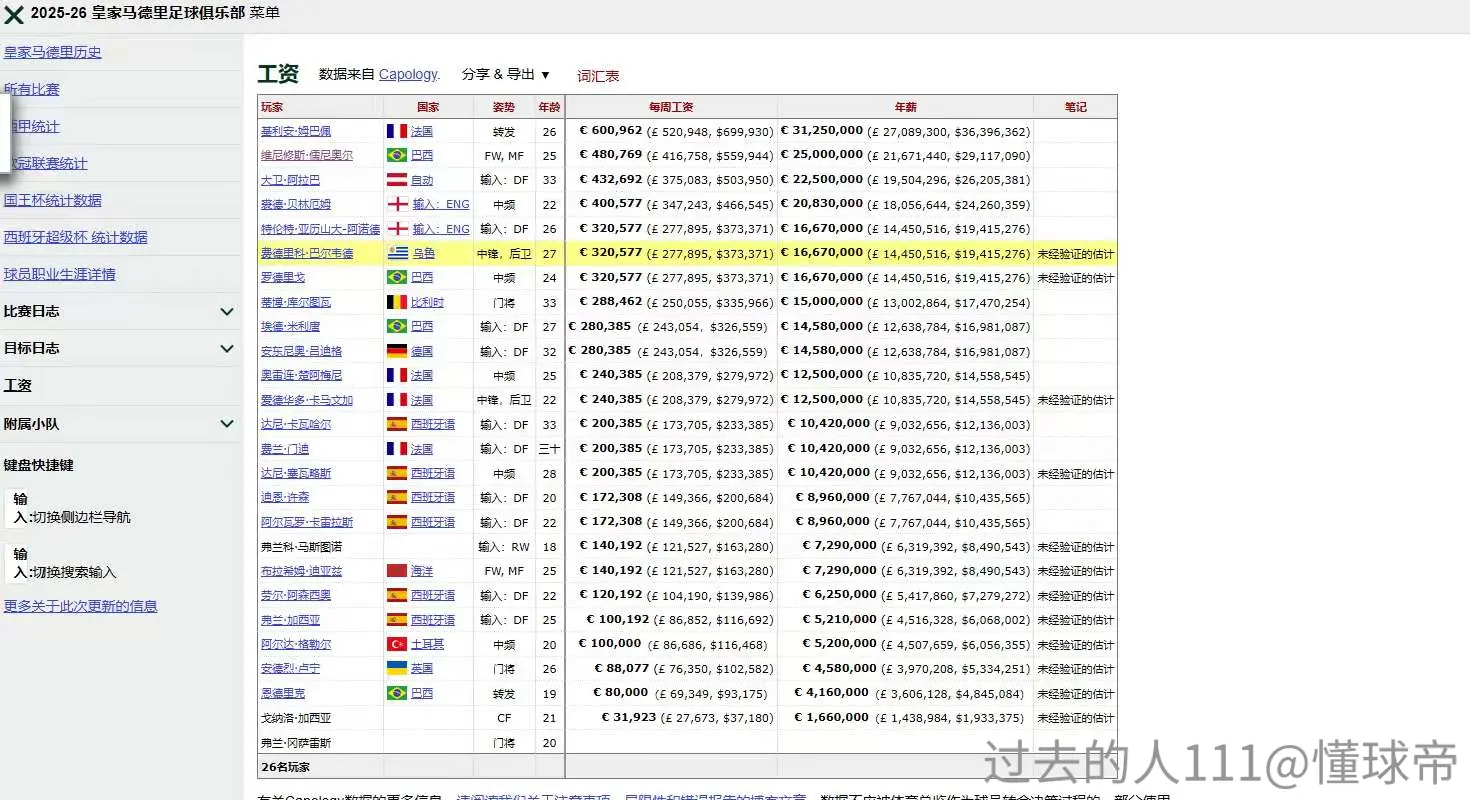The image size is (1470, 800).
Task: Sort table by 年龄 column header
Action: tap(549, 107)
